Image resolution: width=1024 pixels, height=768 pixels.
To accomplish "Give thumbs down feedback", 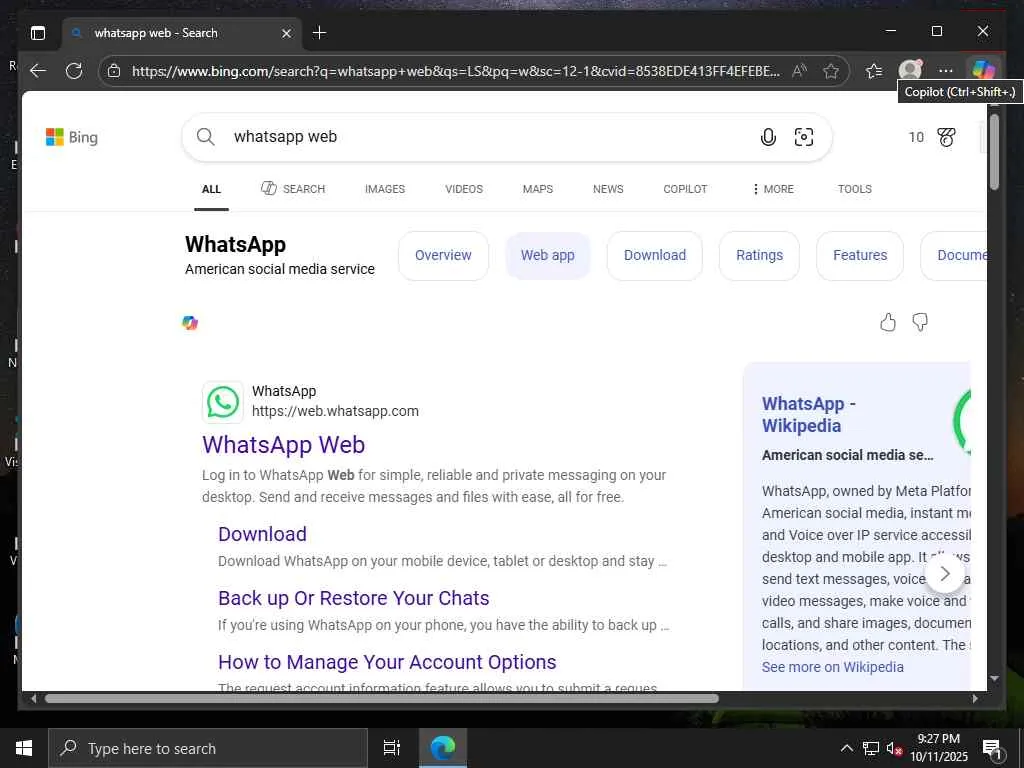I will (920, 322).
